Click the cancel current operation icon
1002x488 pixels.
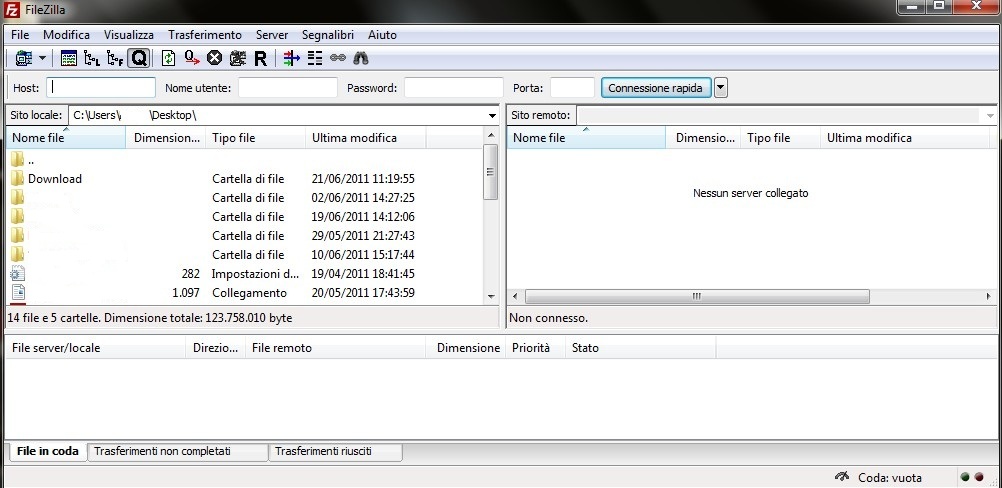tap(214, 59)
